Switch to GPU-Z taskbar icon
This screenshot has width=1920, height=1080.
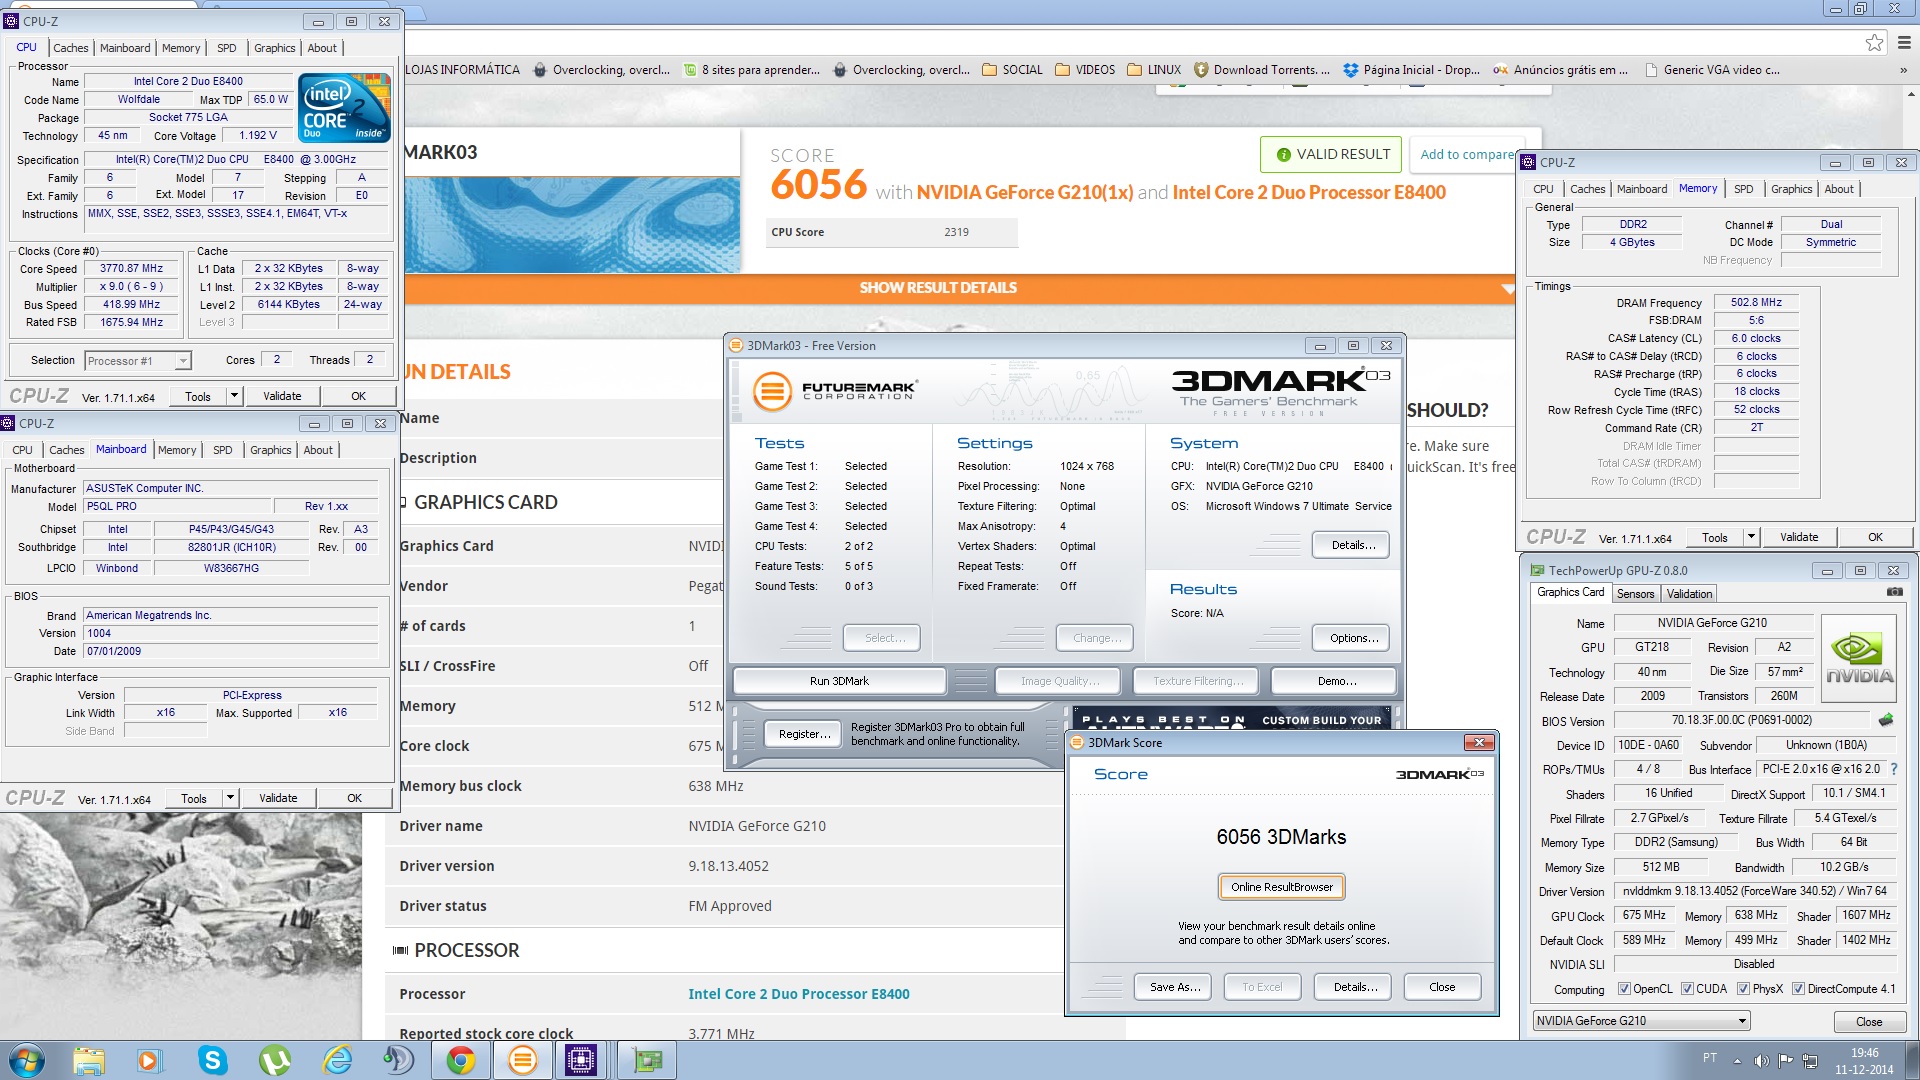coord(647,1060)
